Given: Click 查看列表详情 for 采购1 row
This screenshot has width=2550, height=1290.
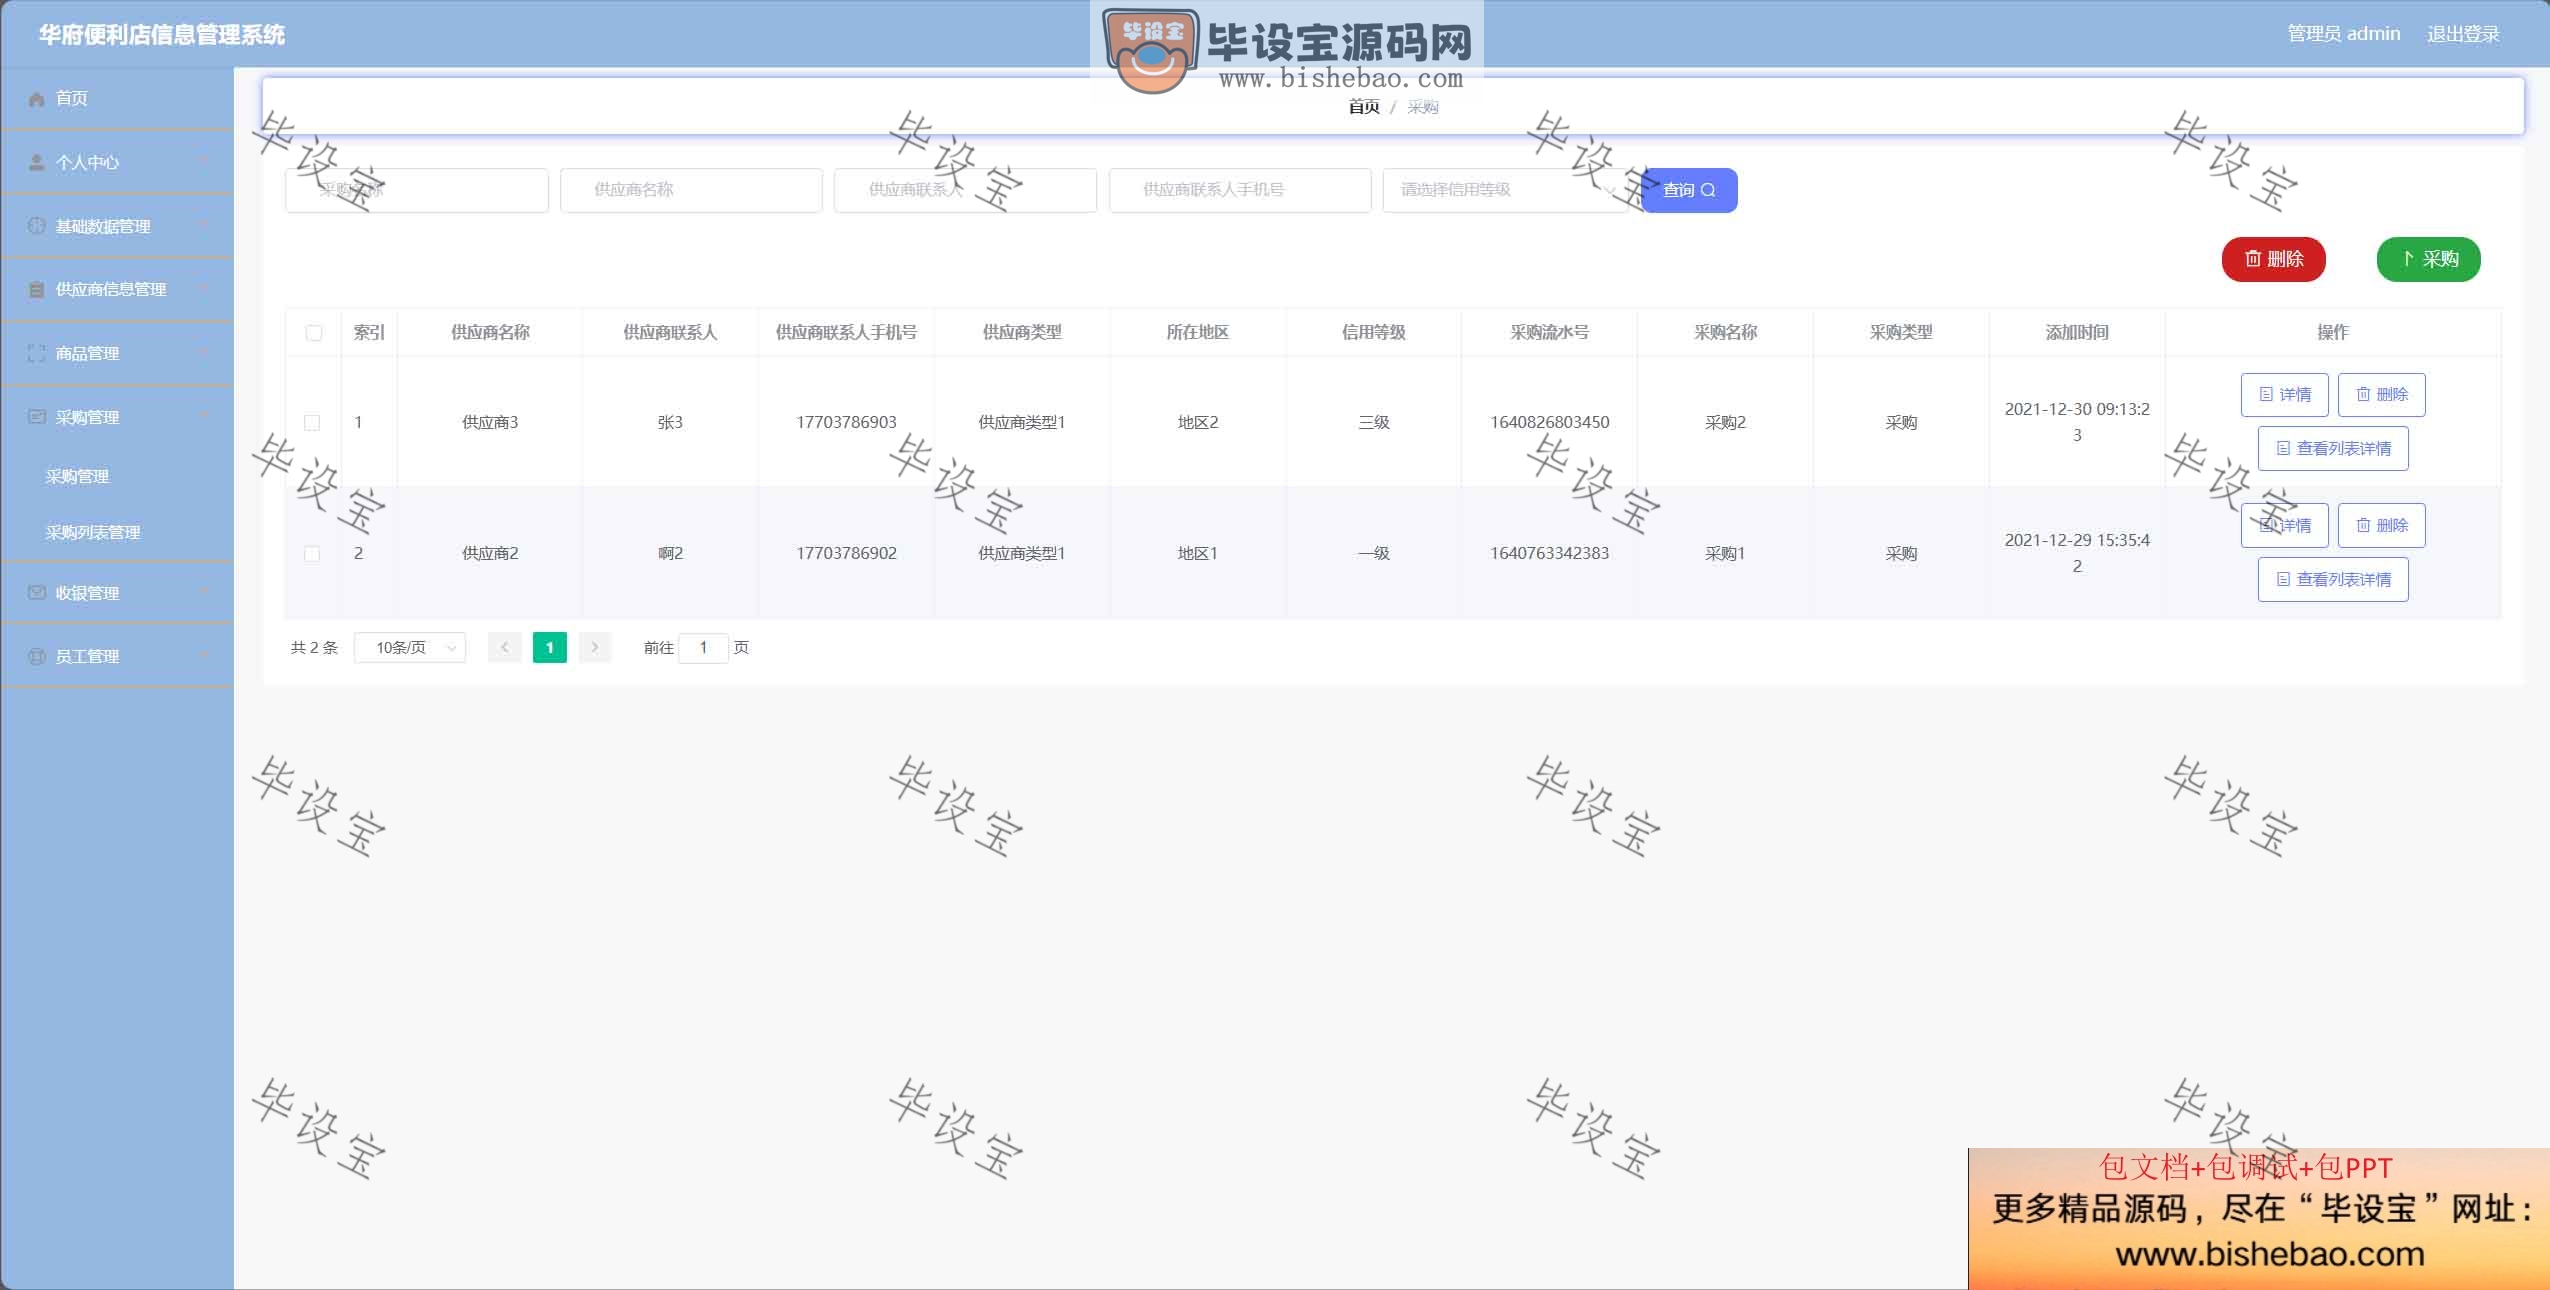Looking at the screenshot, I should 2333,579.
